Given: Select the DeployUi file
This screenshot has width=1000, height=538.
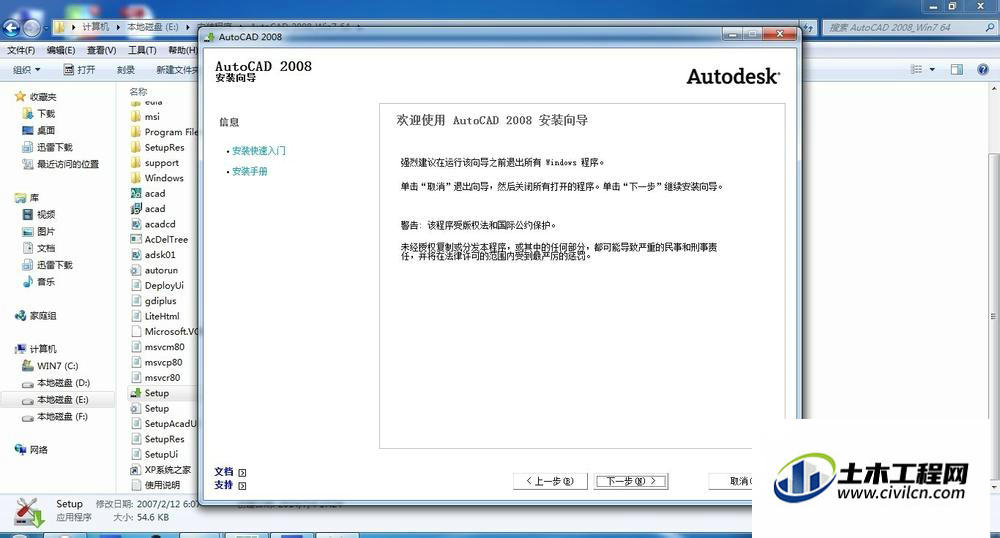Looking at the screenshot, I should 158,286.
